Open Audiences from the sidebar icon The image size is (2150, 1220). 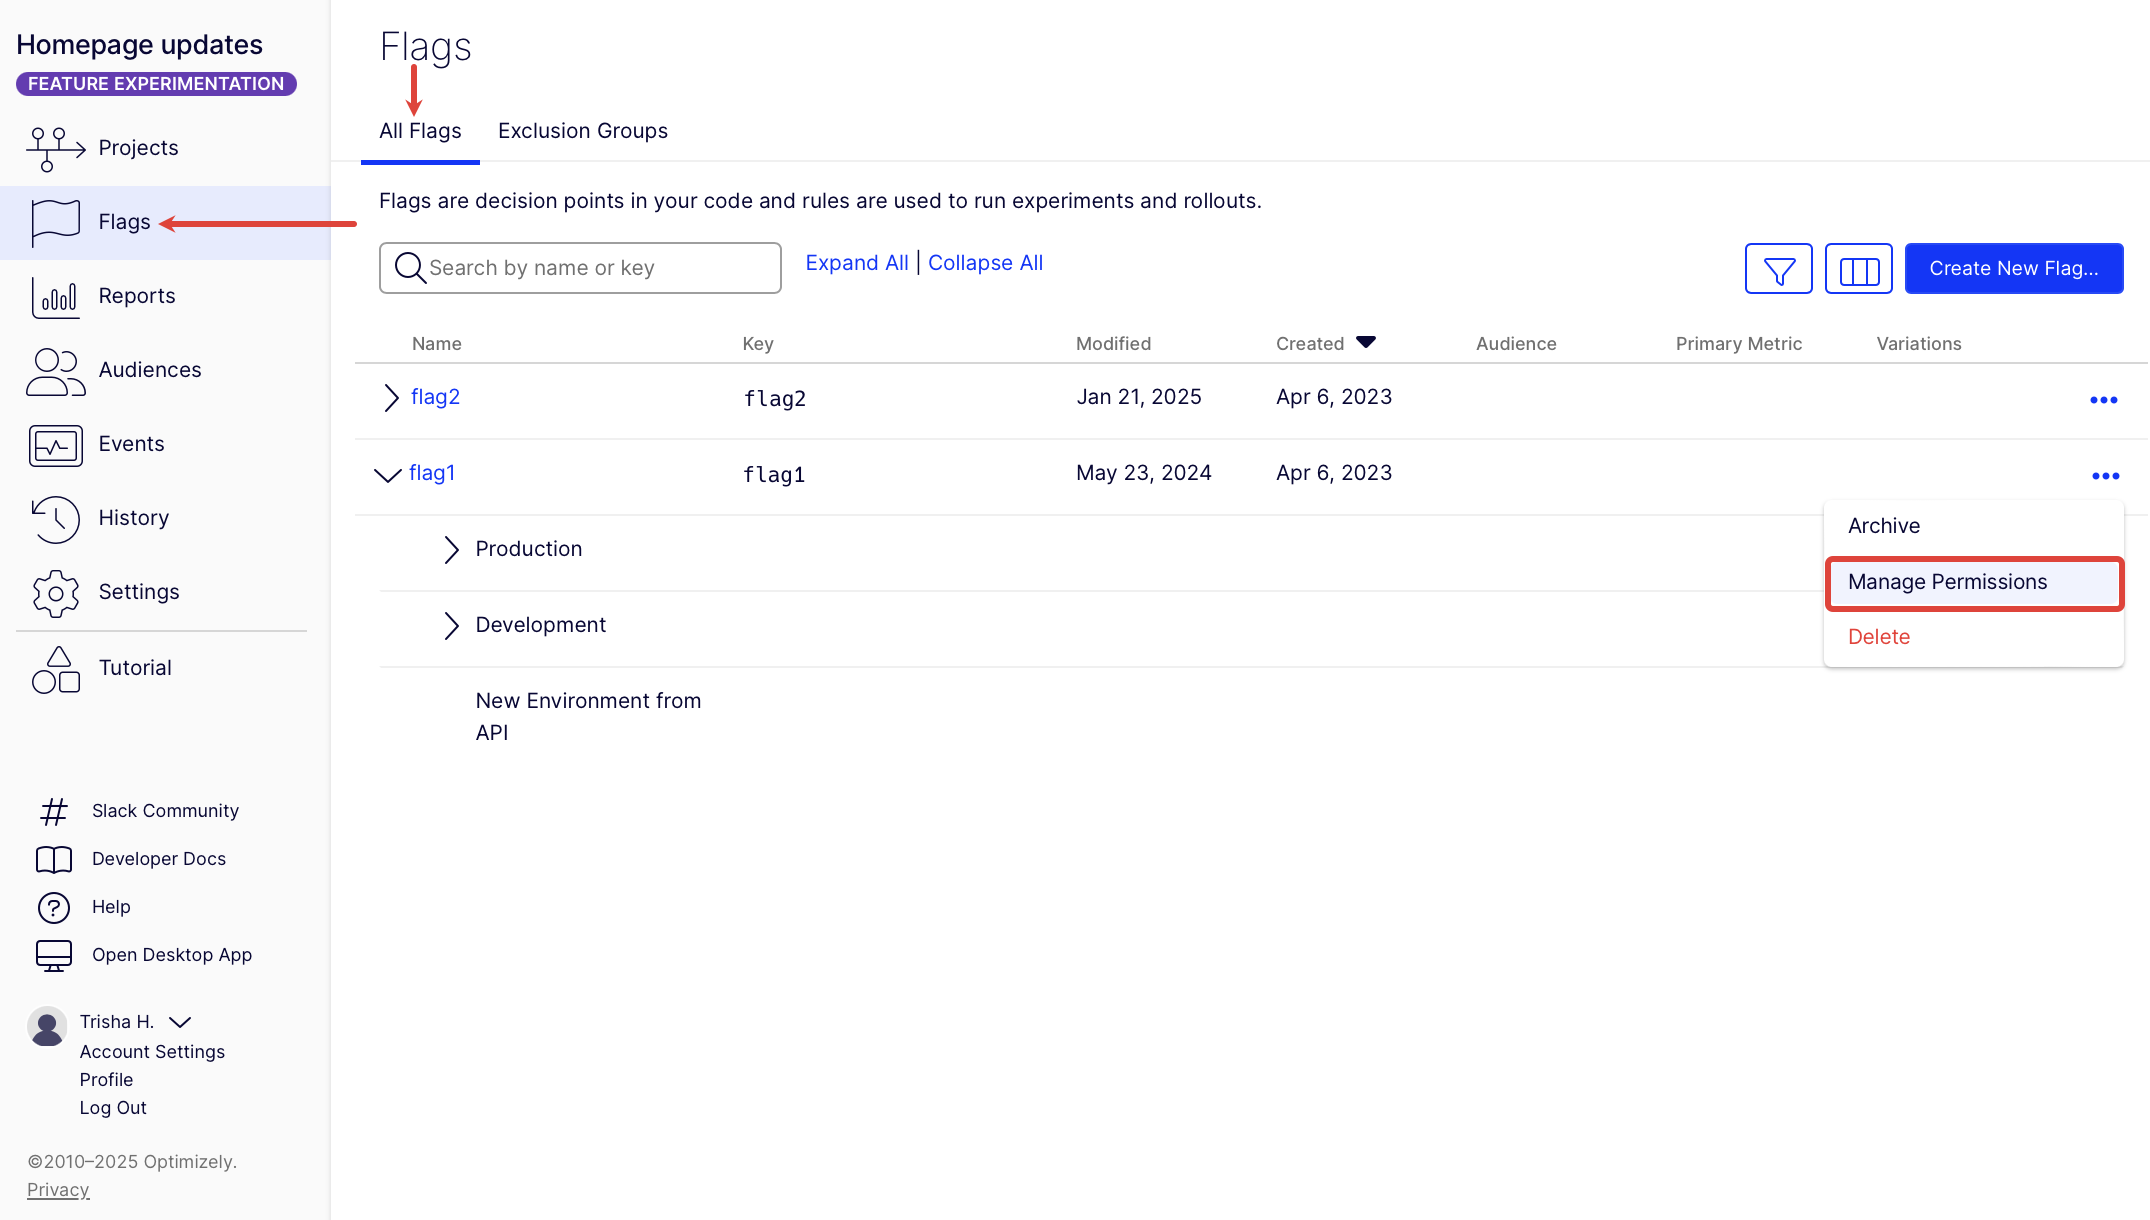56,371
